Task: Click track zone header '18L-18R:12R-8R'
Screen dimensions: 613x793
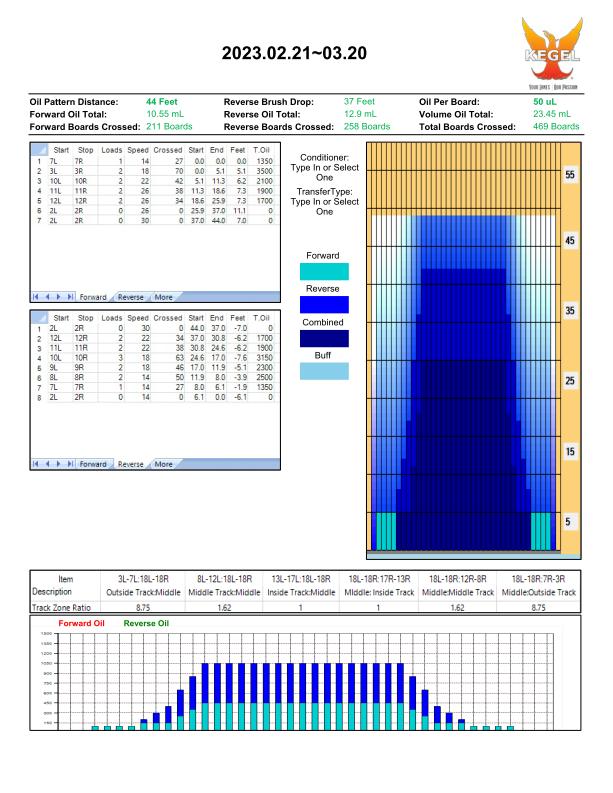Action: [x=457, y=579]
